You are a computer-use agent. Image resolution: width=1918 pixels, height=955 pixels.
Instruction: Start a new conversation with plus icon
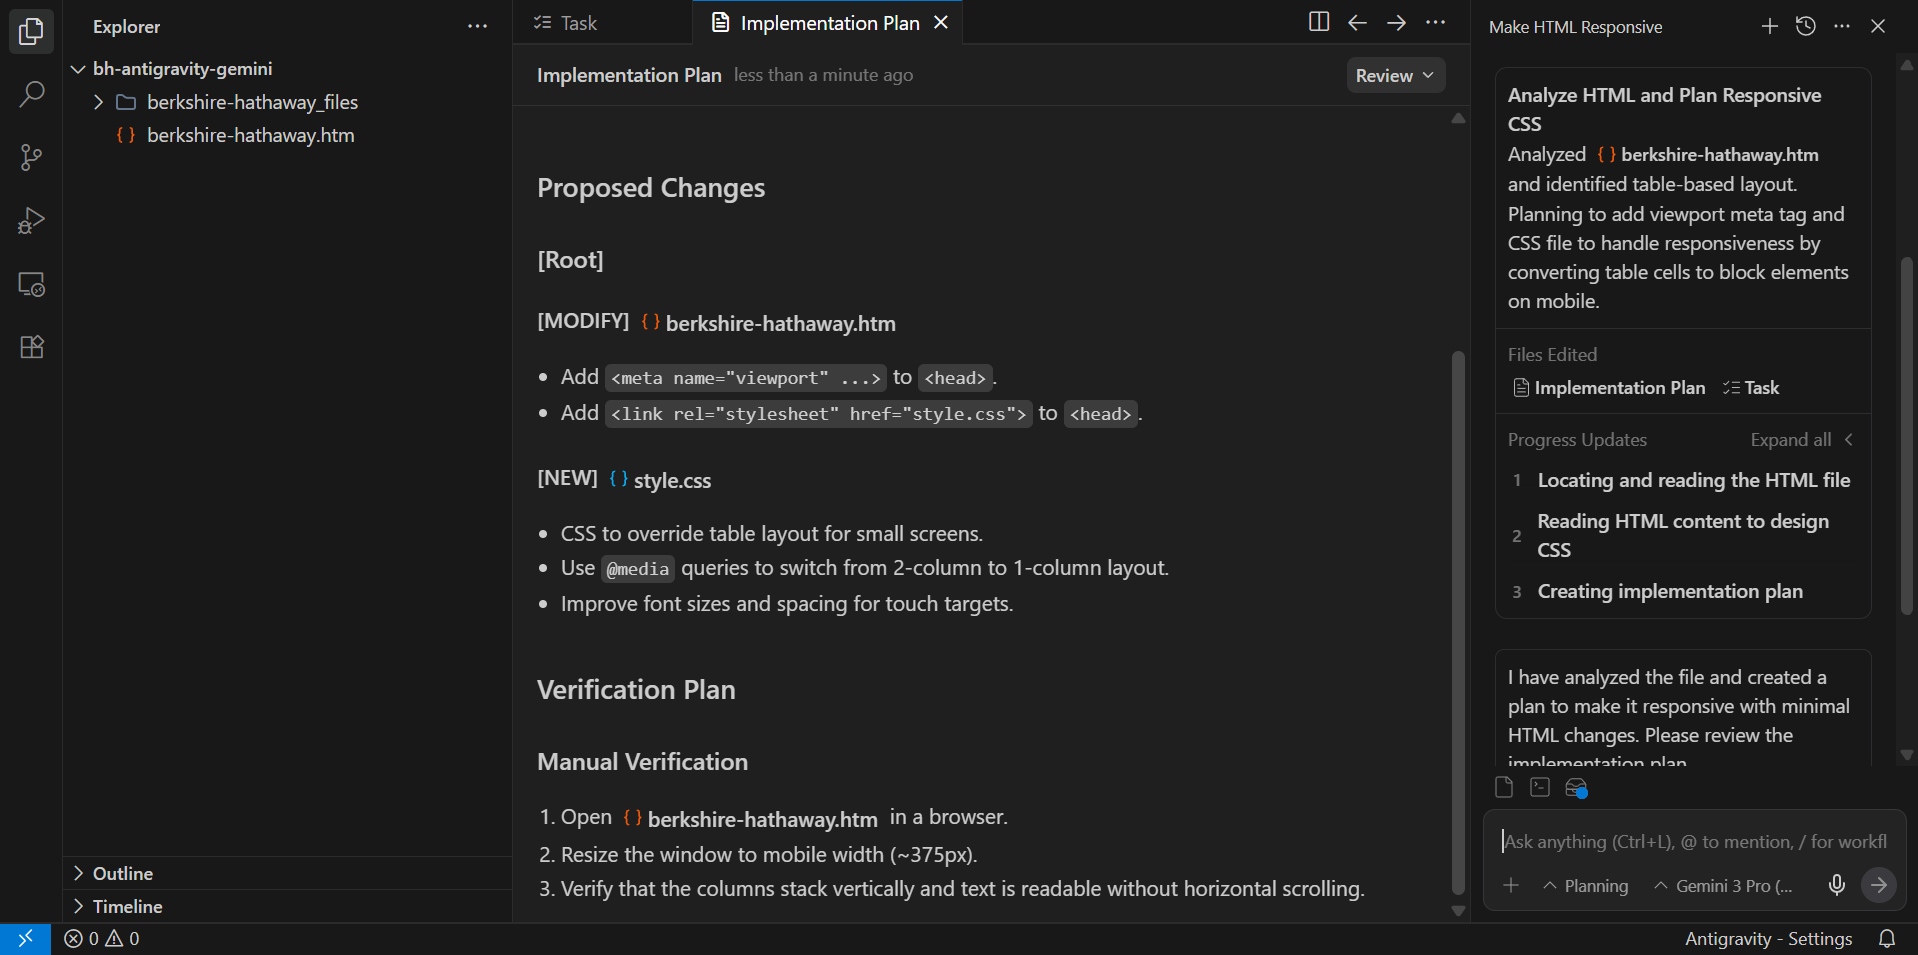pyautogui.click(x=1769, y=26)
